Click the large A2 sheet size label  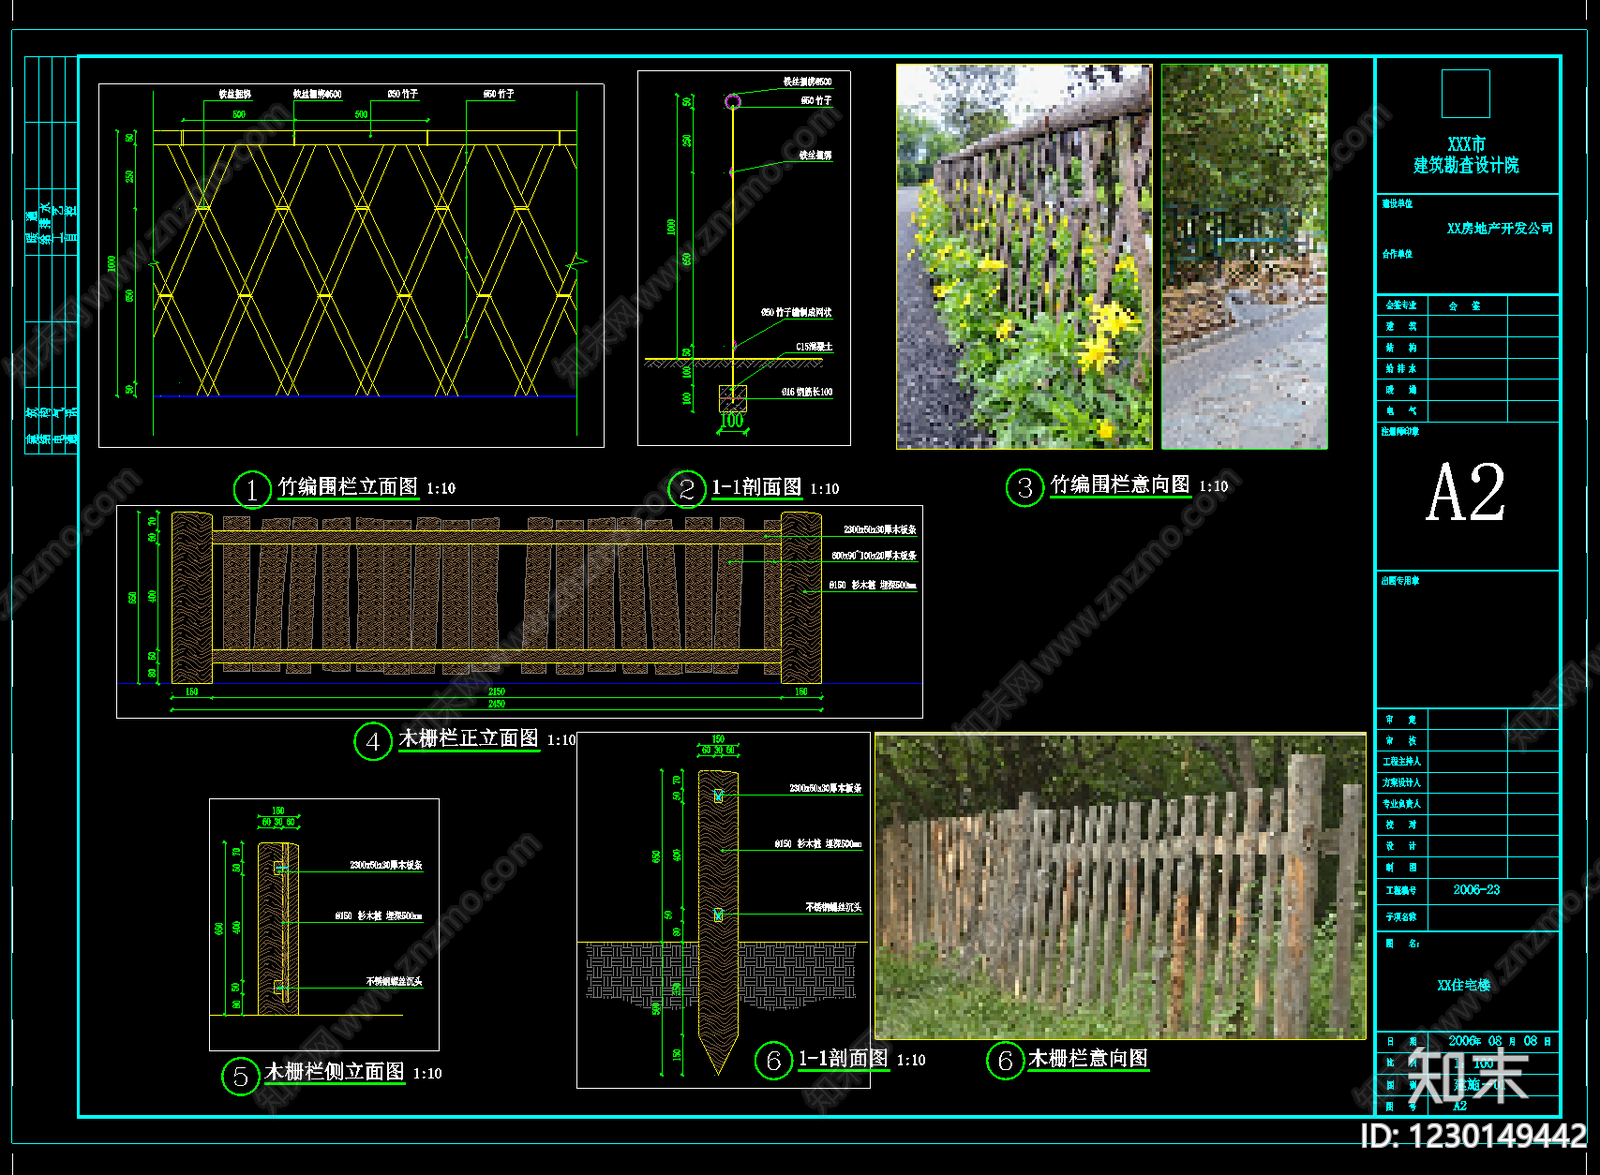coord(1466,493)
